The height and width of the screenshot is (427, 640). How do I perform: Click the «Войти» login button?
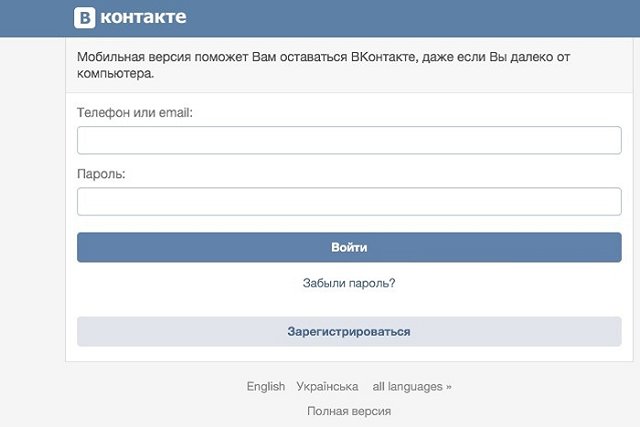pos(349,247)
